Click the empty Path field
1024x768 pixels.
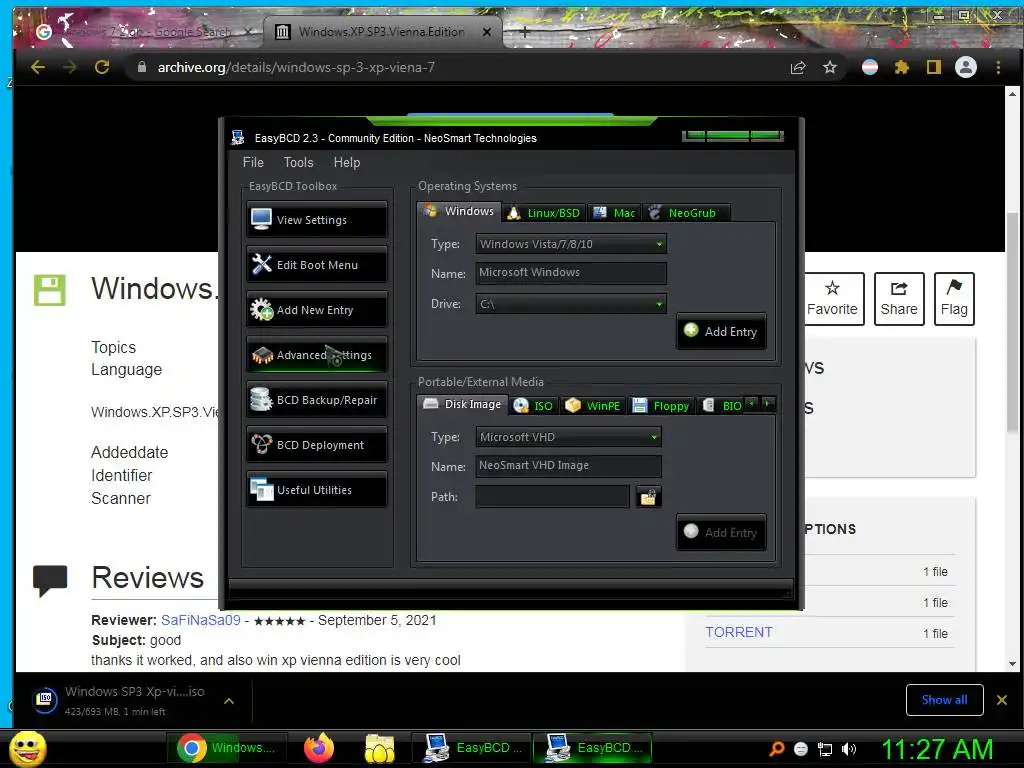click(x=552, y=496)
